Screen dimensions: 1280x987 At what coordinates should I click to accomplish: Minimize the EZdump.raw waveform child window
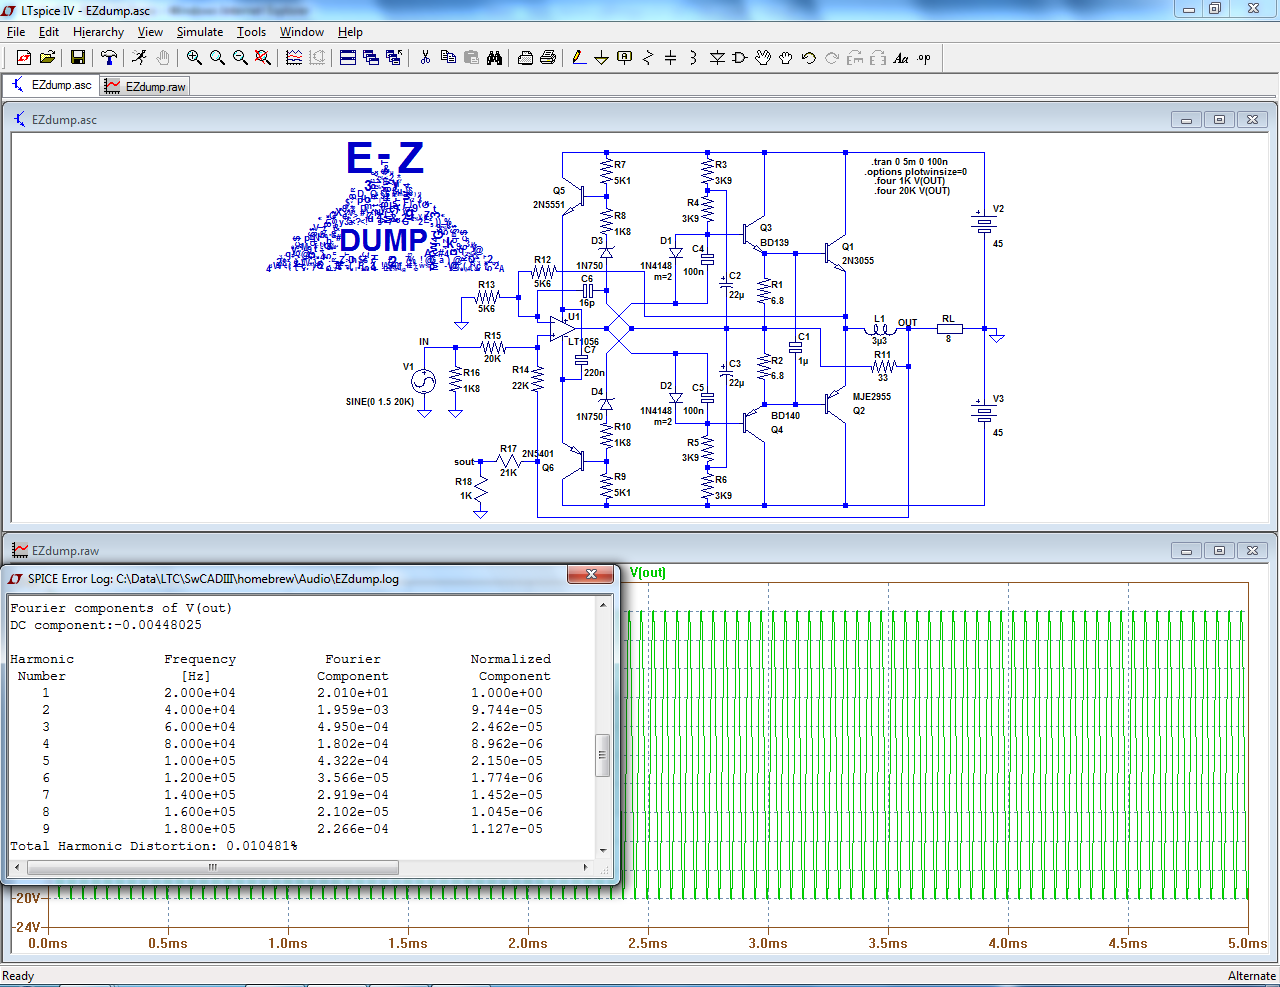click(x=1186, y=551)
